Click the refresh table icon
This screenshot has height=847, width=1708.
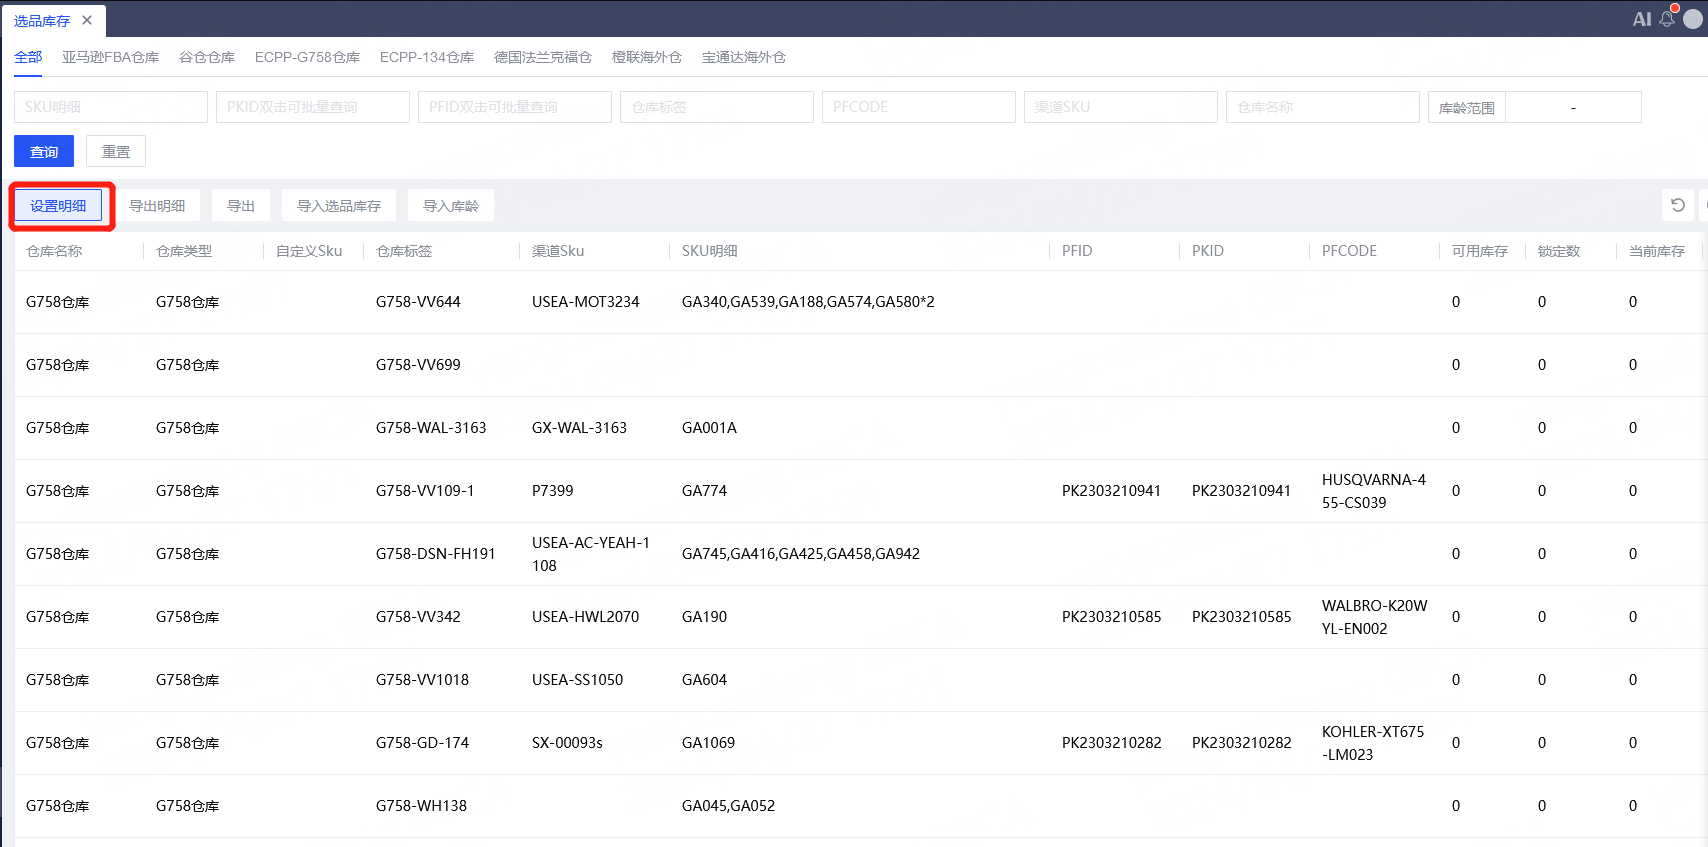(x=1678, y=205)
